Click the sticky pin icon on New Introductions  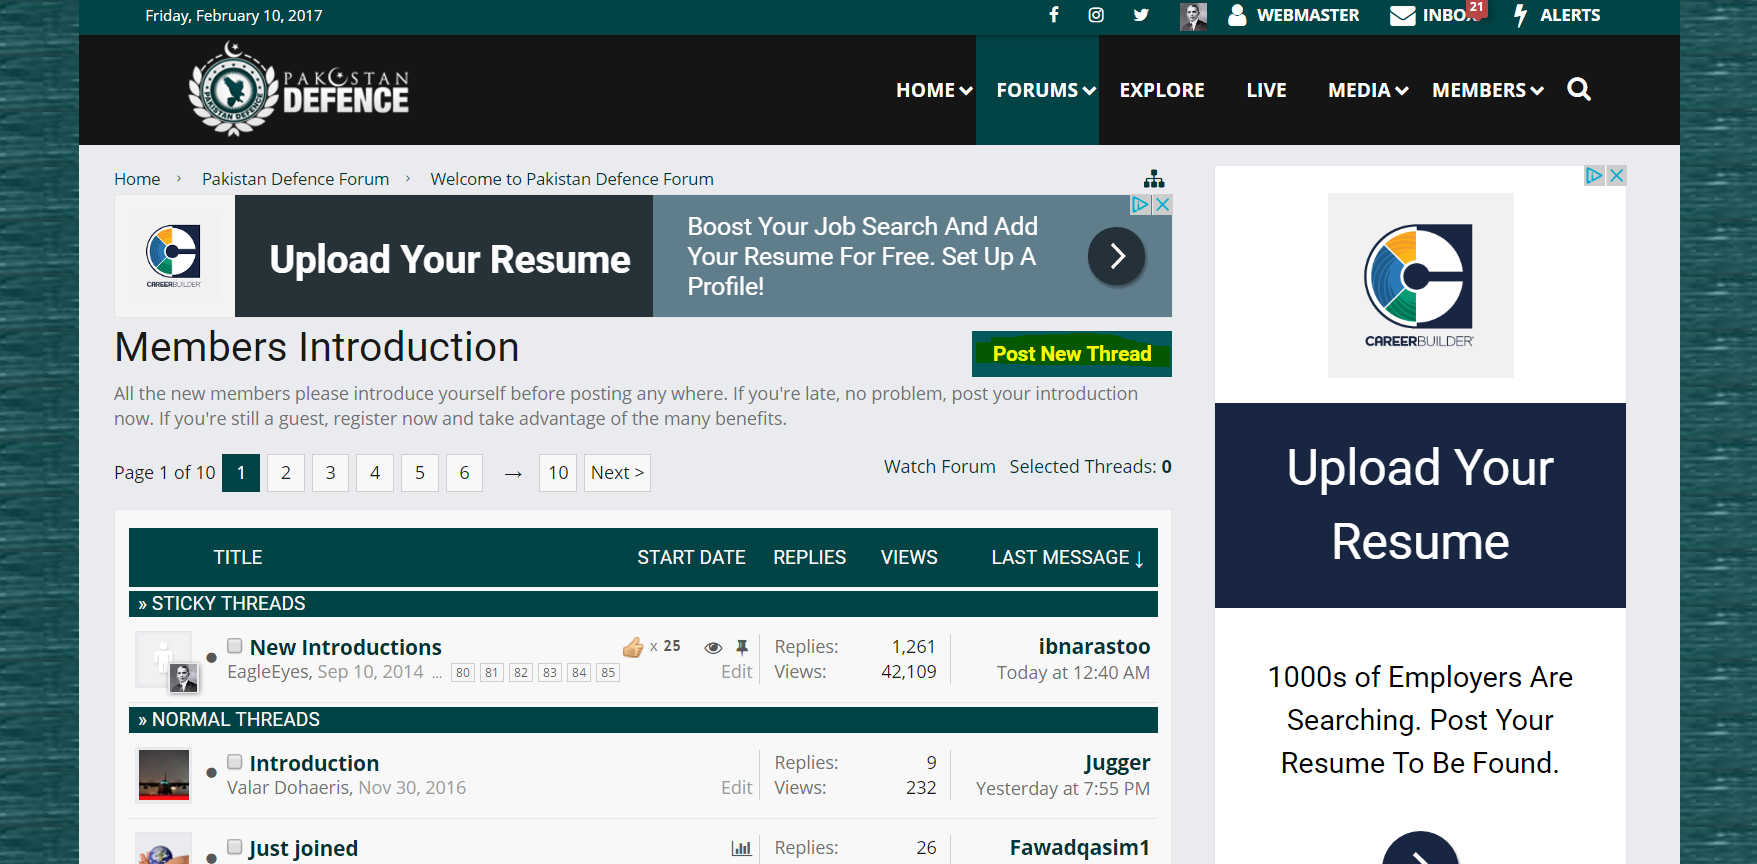(742, 647)
